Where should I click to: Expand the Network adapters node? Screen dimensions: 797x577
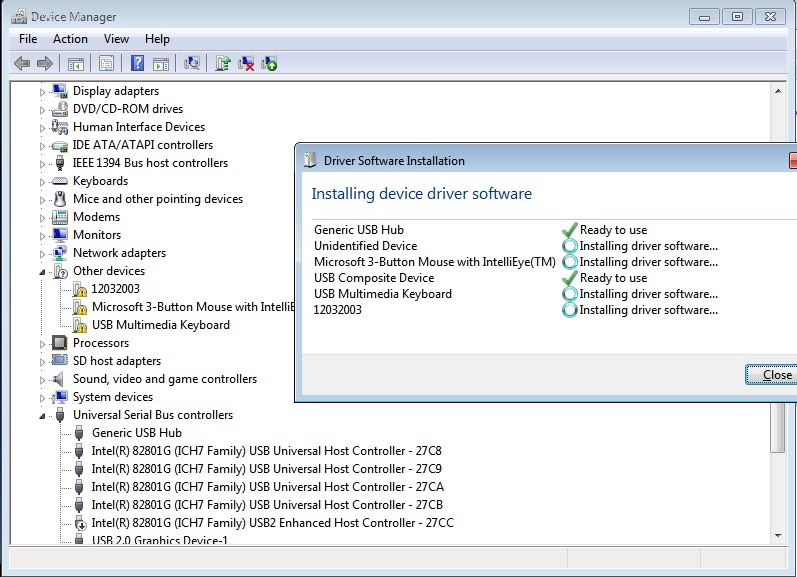point(43,253)
